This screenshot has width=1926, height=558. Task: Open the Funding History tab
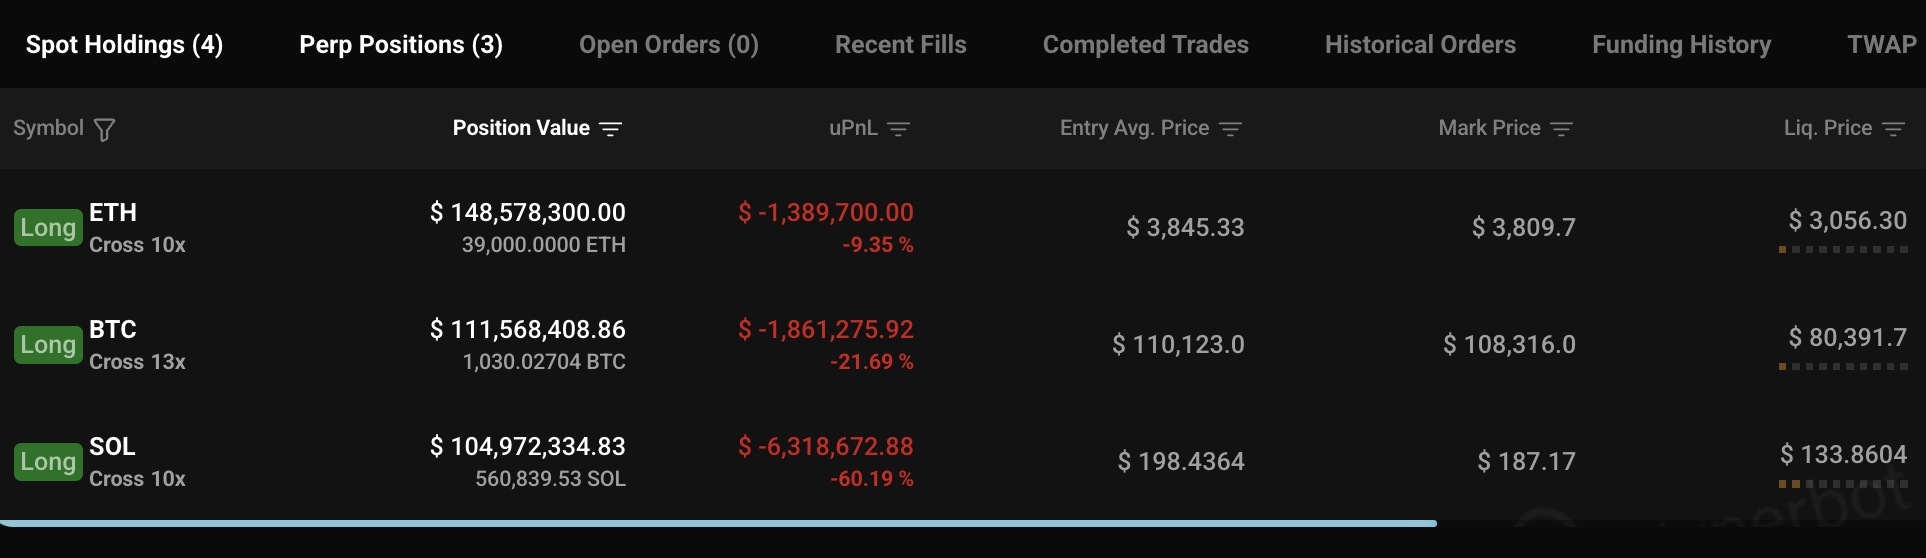(x=1681, y=45)
